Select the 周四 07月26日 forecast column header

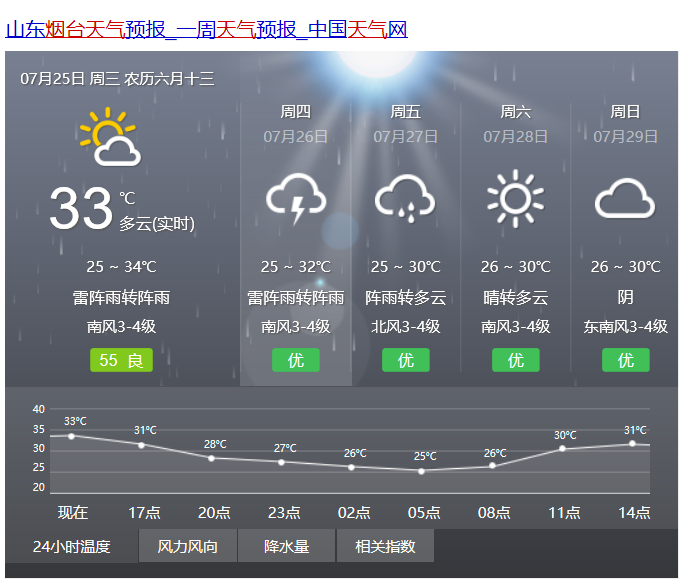click(x=295, y=124)
